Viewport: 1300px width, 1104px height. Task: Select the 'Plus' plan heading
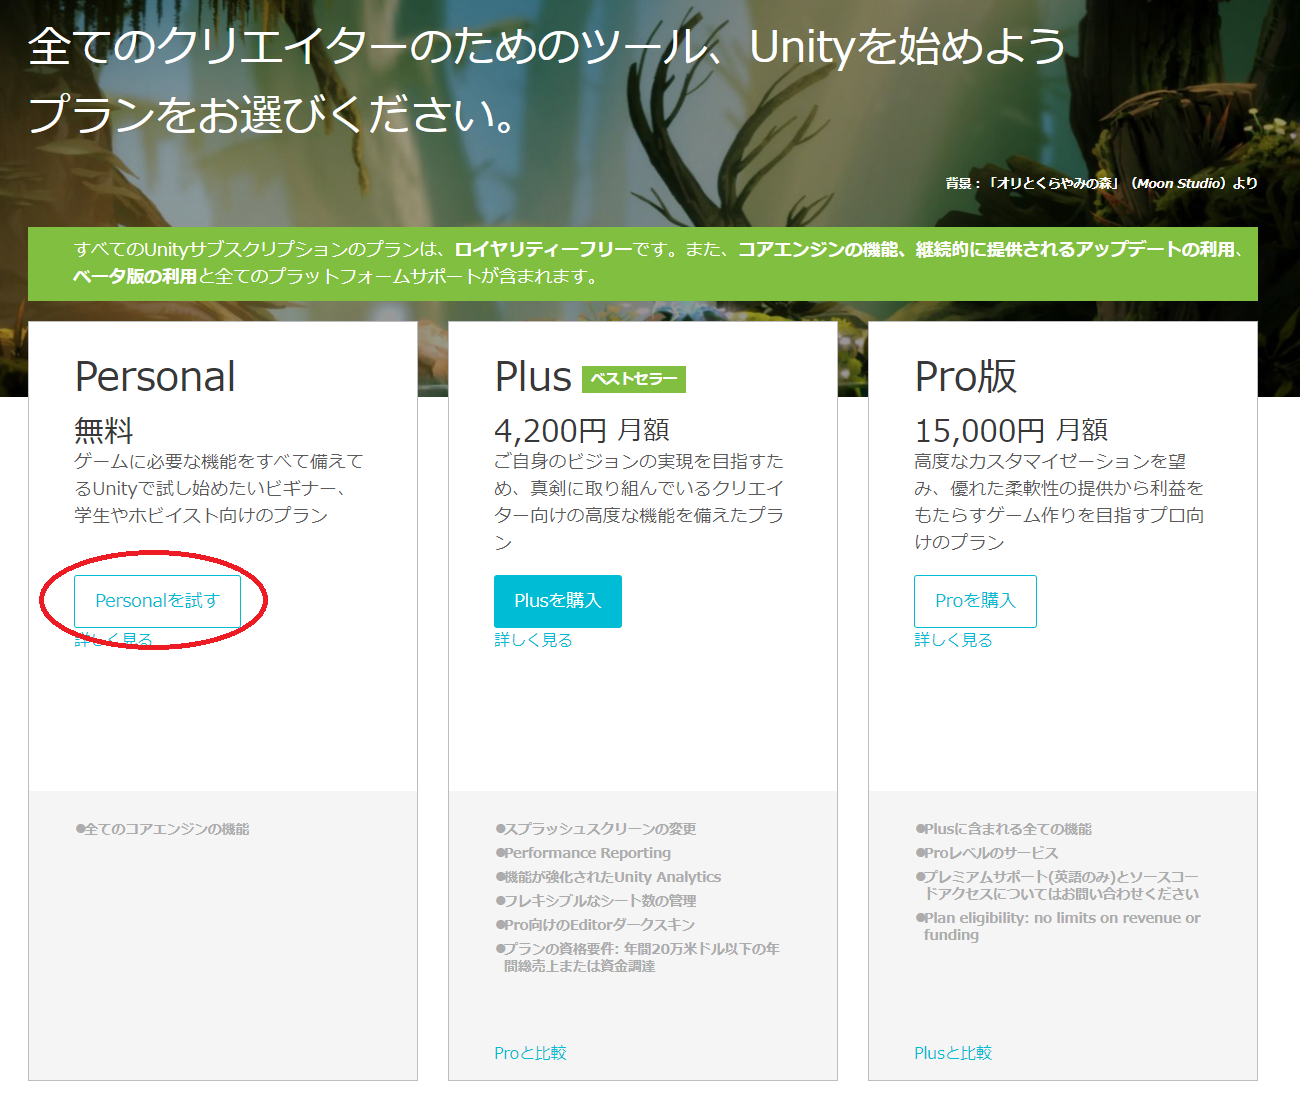tap(533, 377)
